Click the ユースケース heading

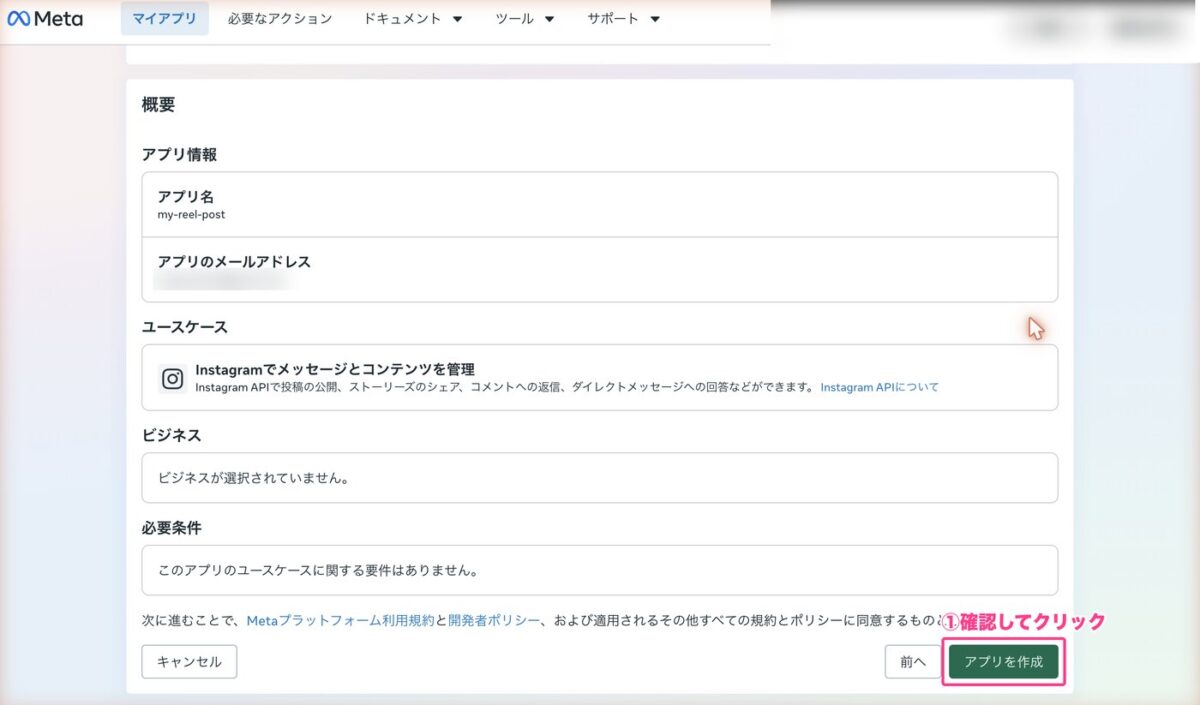click(x=184, y=327)
